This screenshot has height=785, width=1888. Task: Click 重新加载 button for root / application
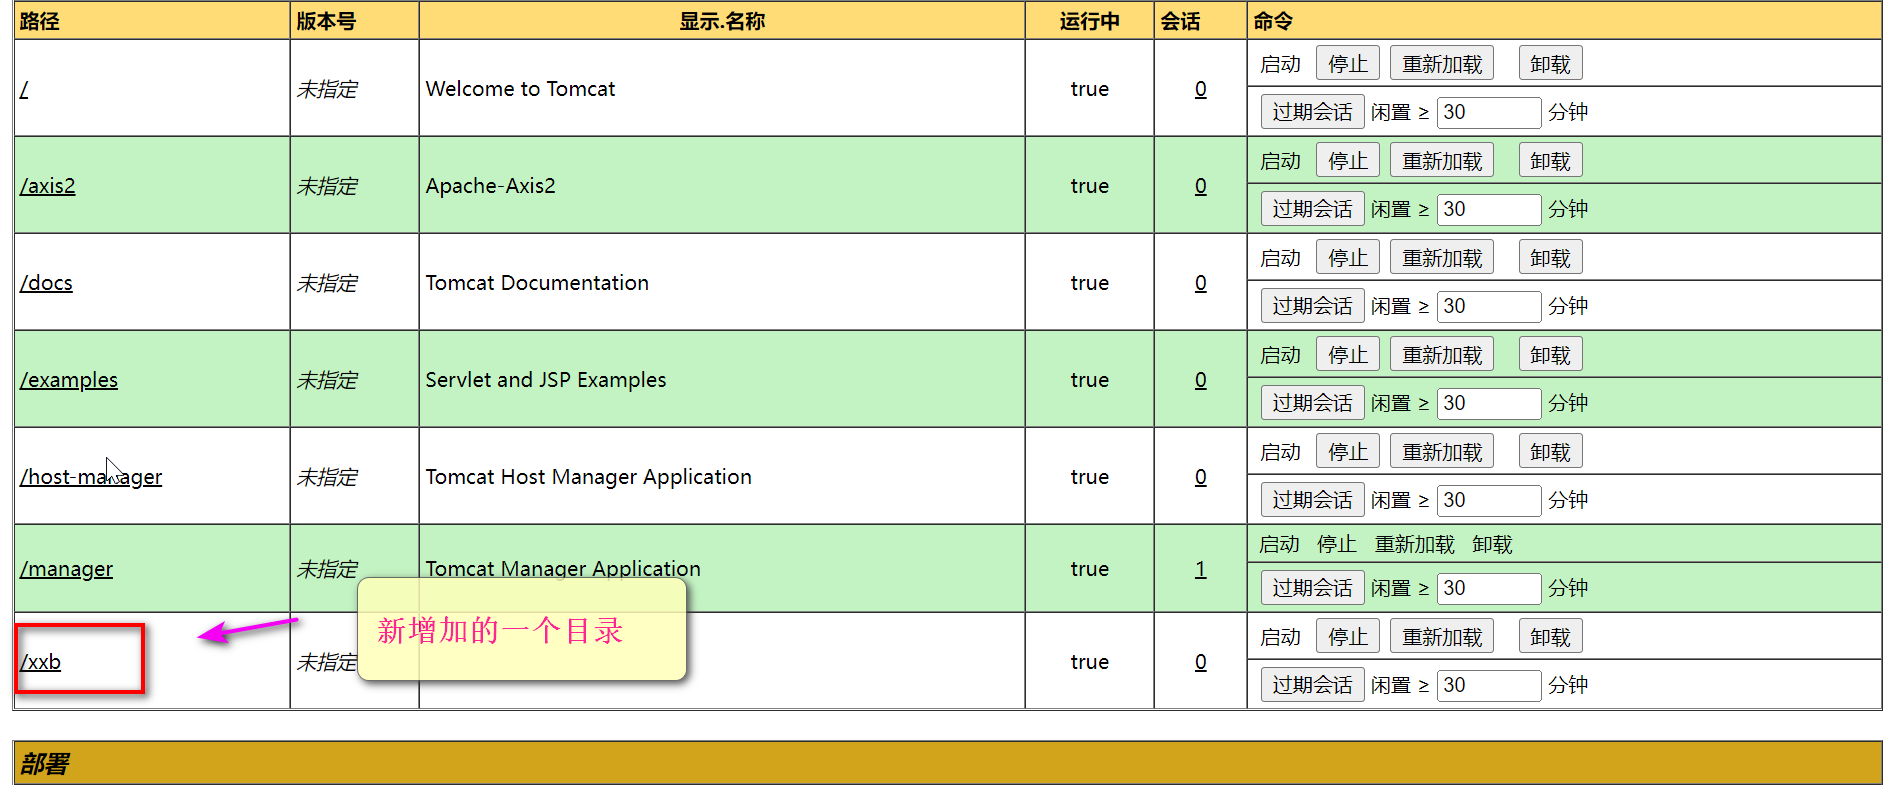[x=1441, y=64]
